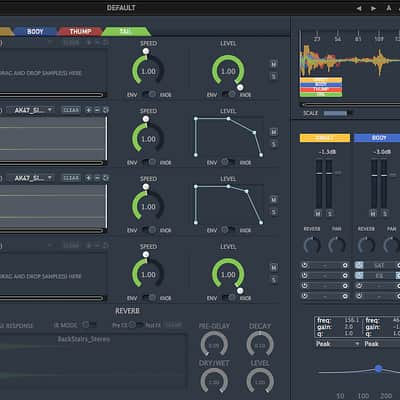Enable the fourth FX slot power icon on yellow channel
This screenshot has height=400, width=400.
point(304,296)
